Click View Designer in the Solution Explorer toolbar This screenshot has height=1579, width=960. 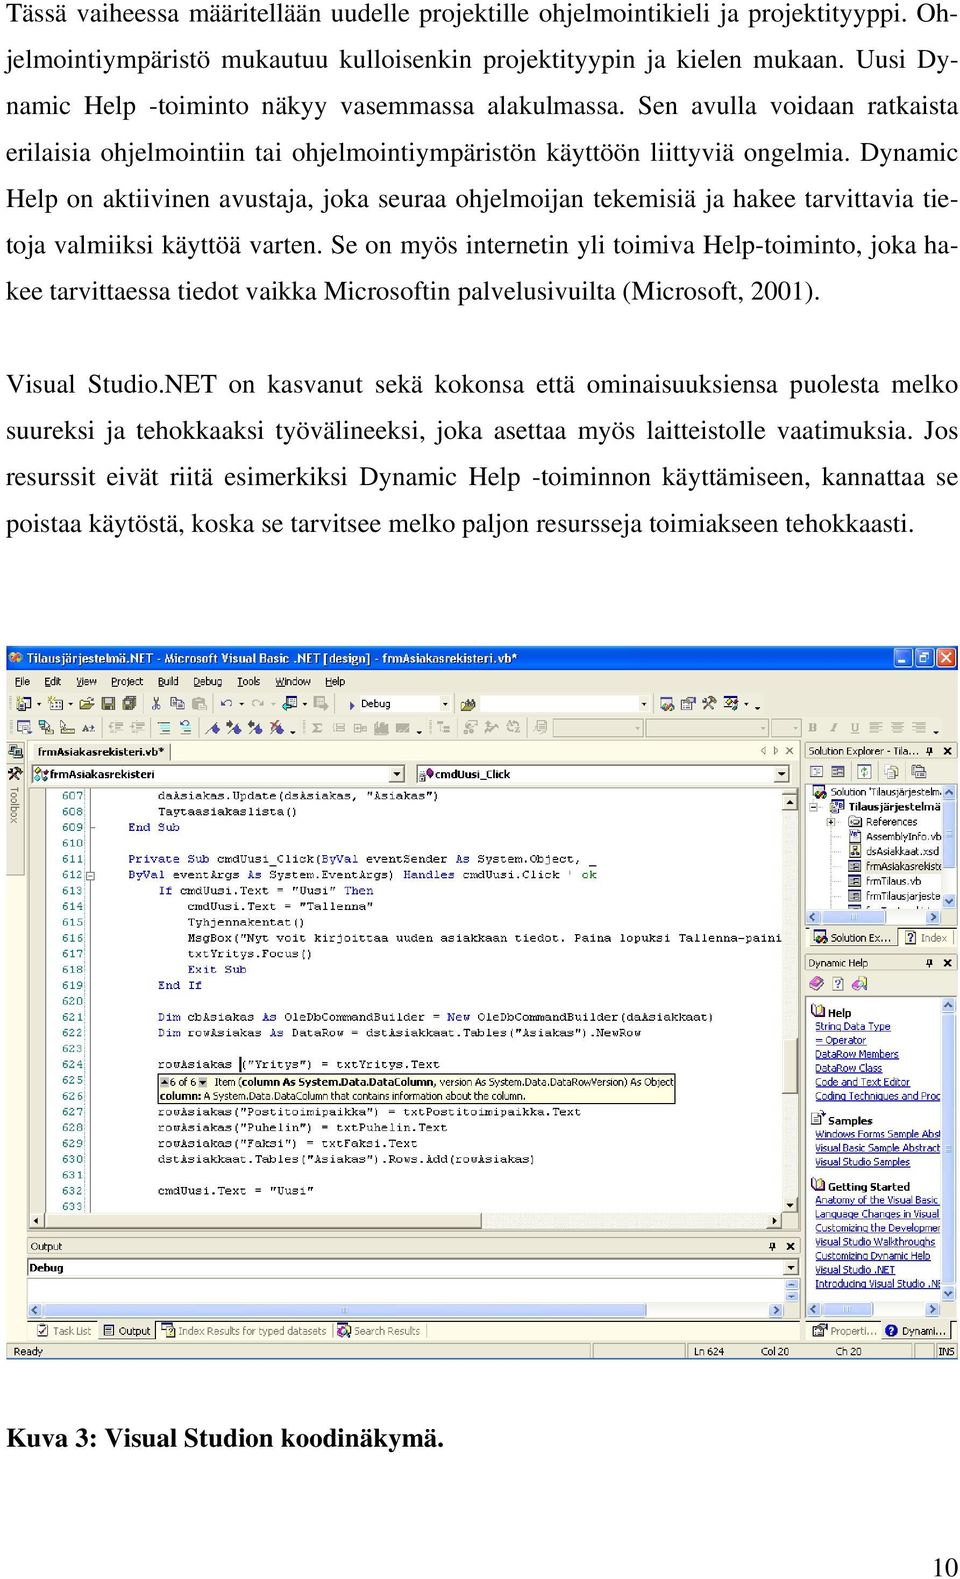click(x=838, y=772)
